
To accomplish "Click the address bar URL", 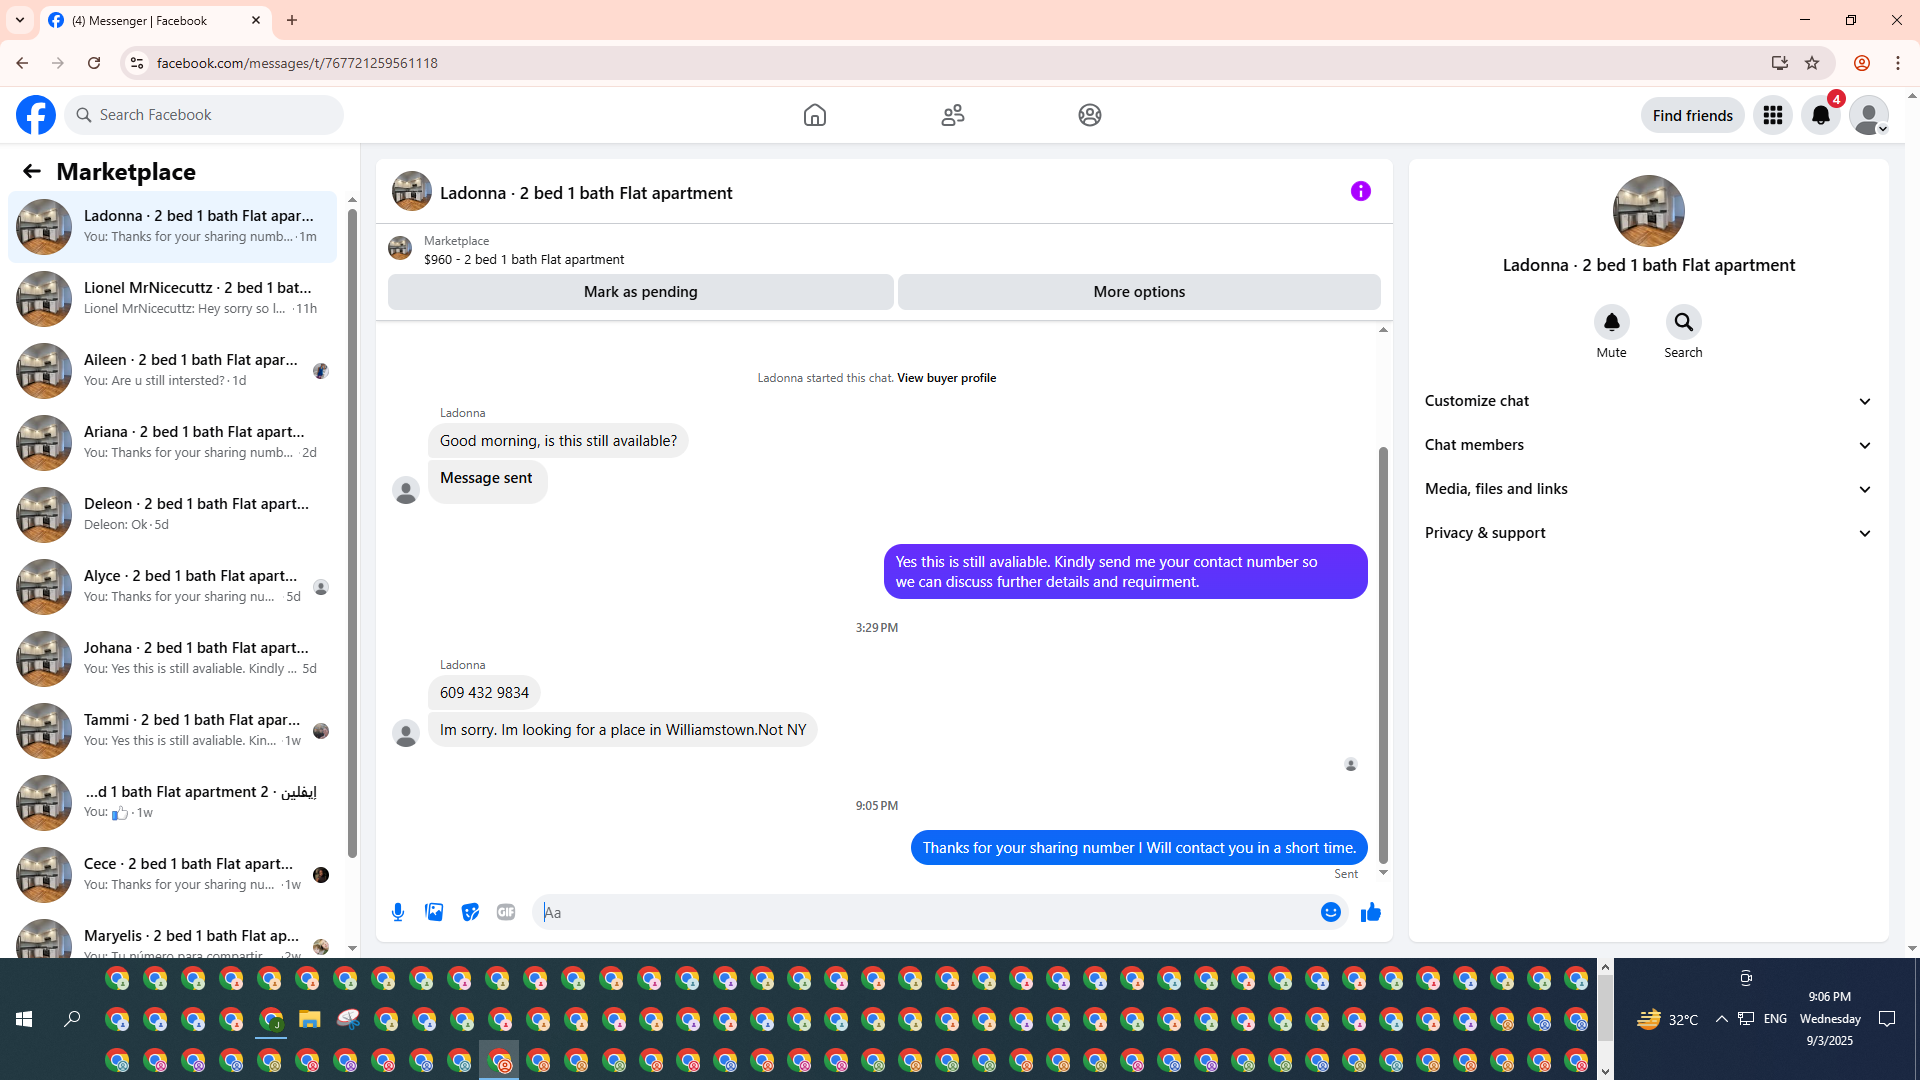I will [297, 63].
